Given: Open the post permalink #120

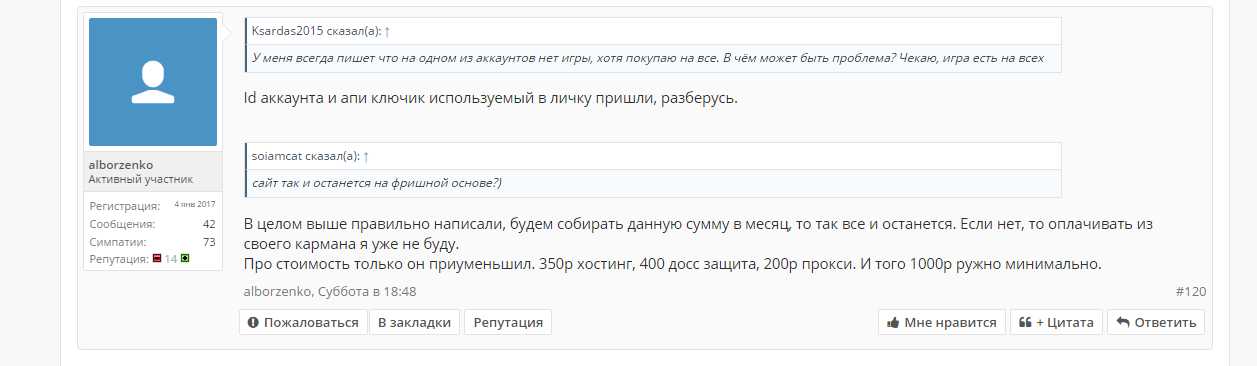Looking at the screenshot, I should pos(1190,292).
